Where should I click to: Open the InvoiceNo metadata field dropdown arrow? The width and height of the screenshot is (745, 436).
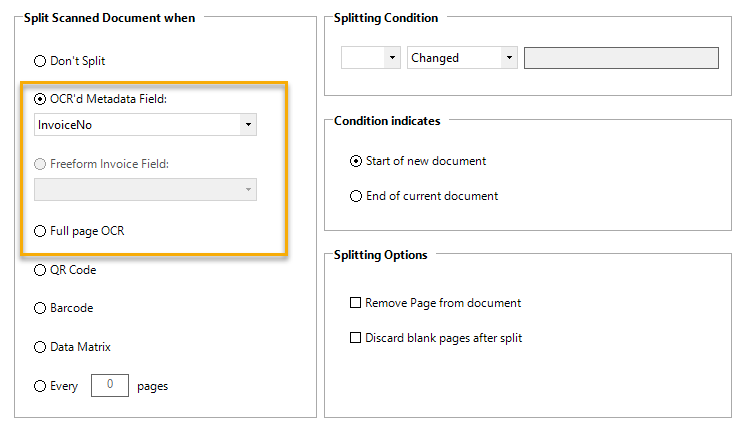[x=247, y=125]
